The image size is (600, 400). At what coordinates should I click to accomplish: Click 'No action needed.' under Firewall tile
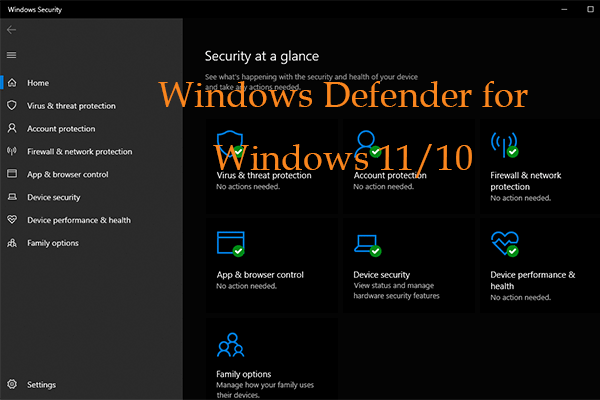click(x=520, y=198)
